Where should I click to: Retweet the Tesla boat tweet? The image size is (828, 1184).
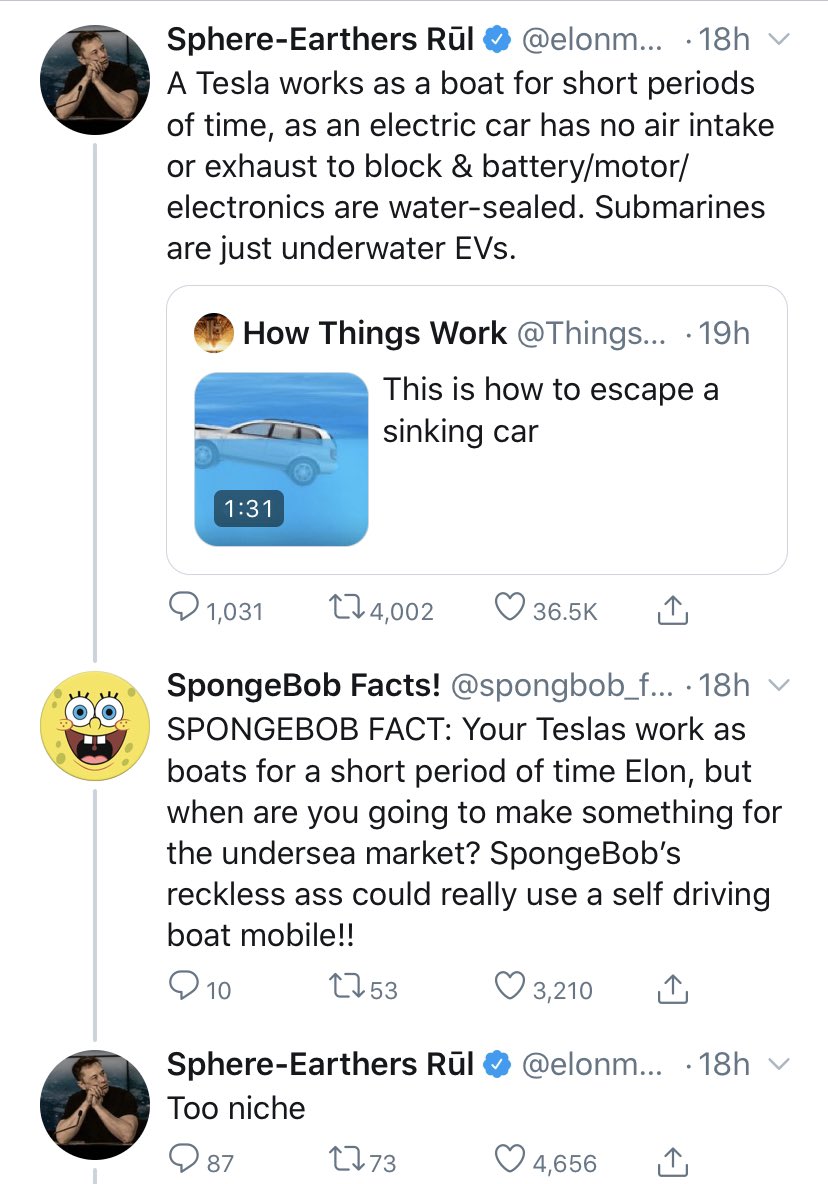click(x=350, y=609)
